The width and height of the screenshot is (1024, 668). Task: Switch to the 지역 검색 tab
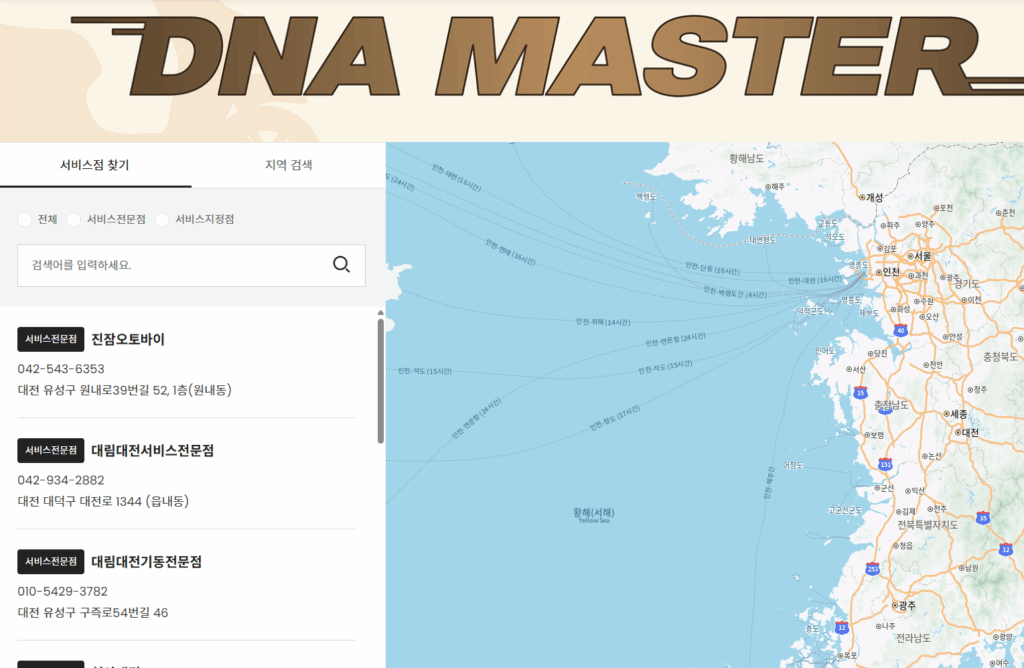(x=288, y=165)
